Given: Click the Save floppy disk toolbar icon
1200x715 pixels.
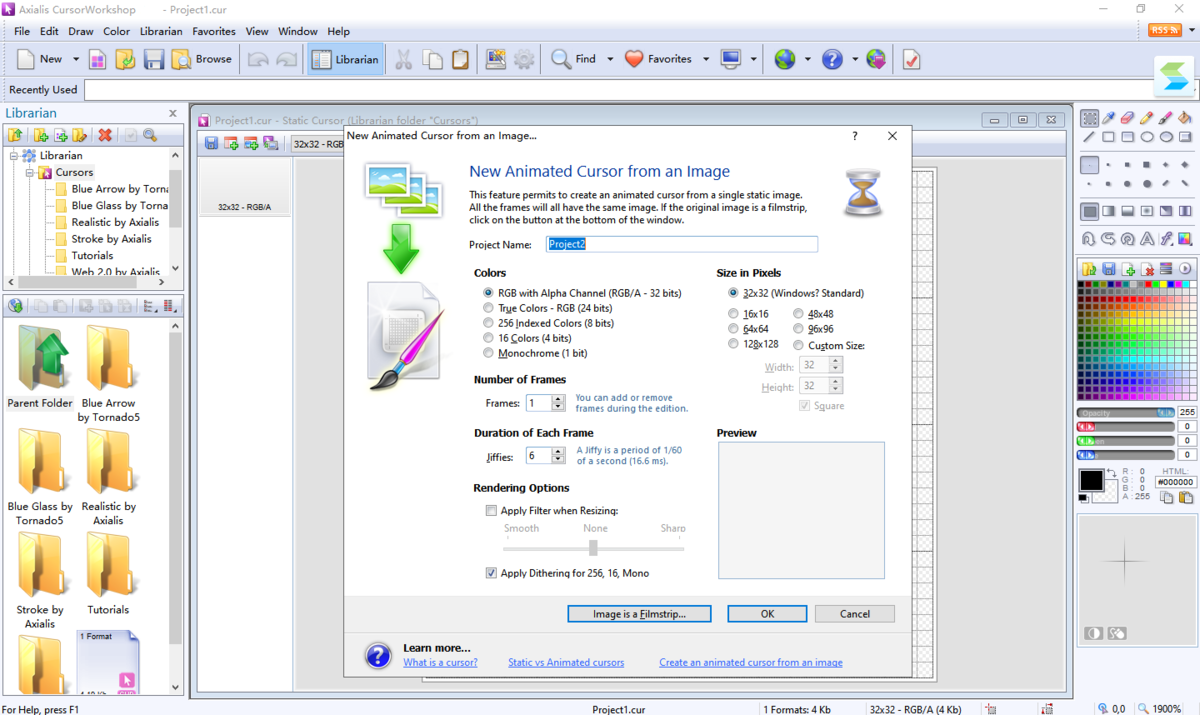Looking at the screenshot, I should tap(153, 59).
